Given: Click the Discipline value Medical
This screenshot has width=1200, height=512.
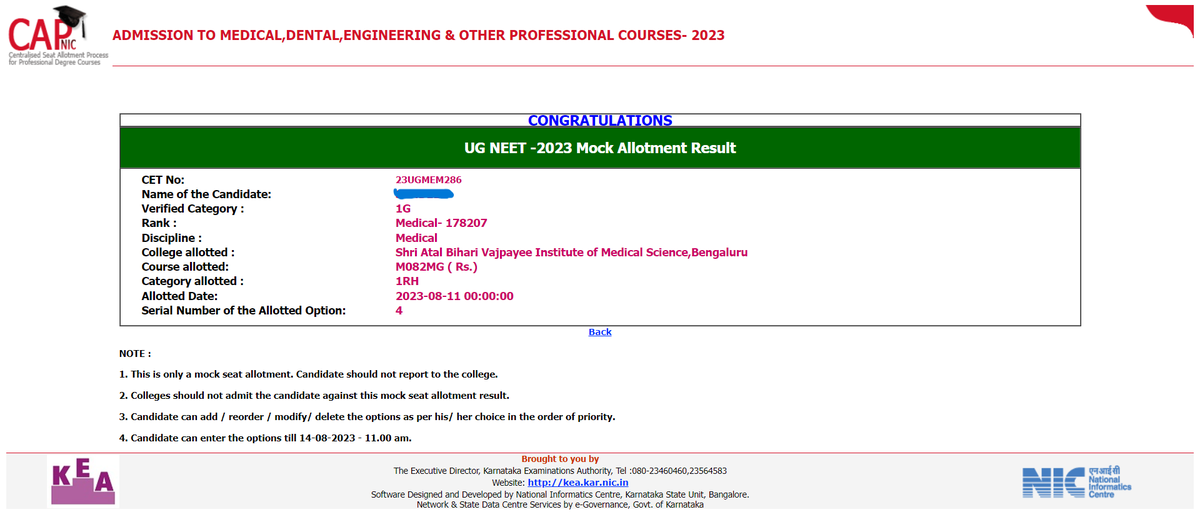Looking at the screenshot, I should click(x=416, y=238).
